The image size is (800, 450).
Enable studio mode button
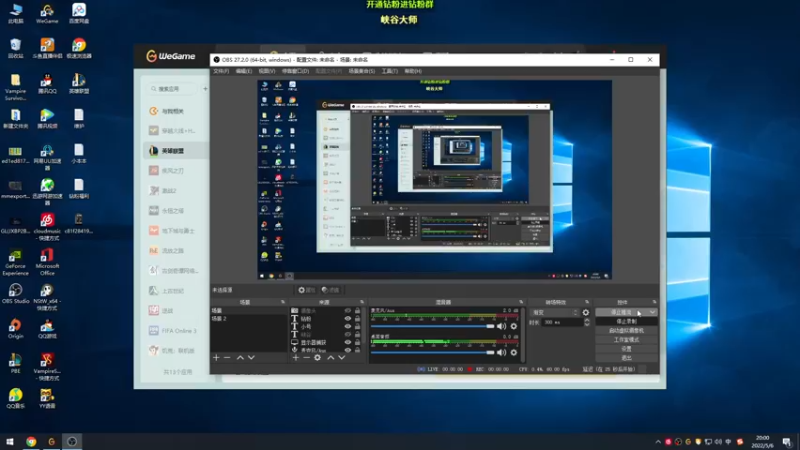tap(627, 340)
